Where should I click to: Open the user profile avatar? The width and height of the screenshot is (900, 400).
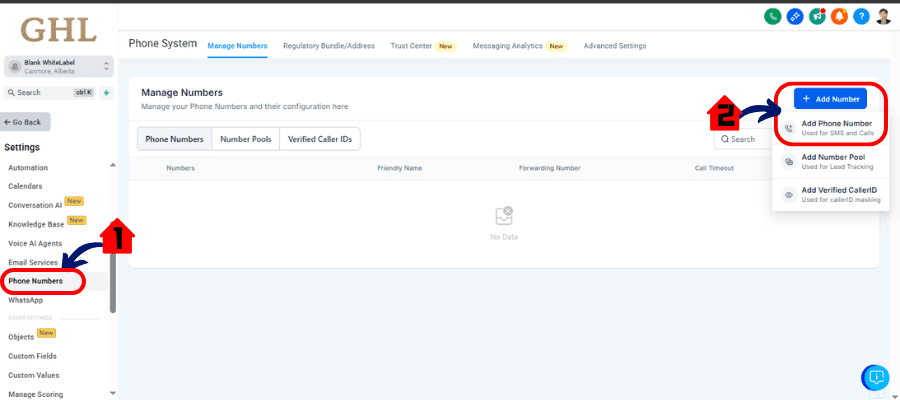coord(883,17)
